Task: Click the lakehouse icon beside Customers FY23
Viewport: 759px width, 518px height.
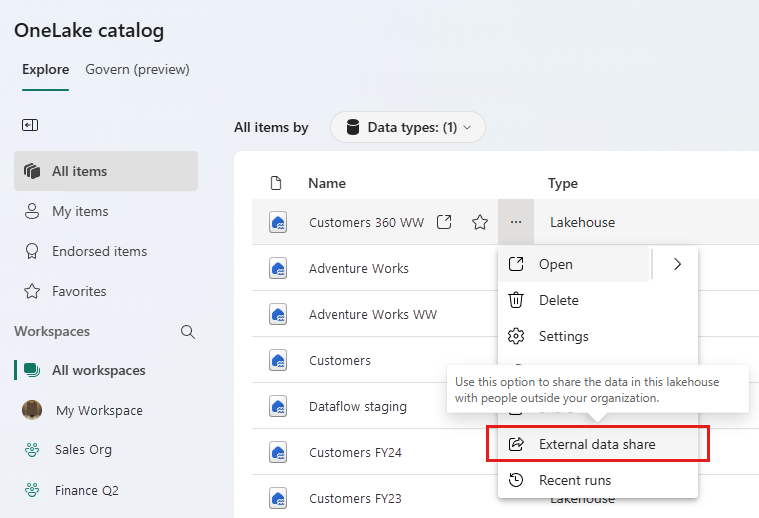Action: [x=278, y=498]
